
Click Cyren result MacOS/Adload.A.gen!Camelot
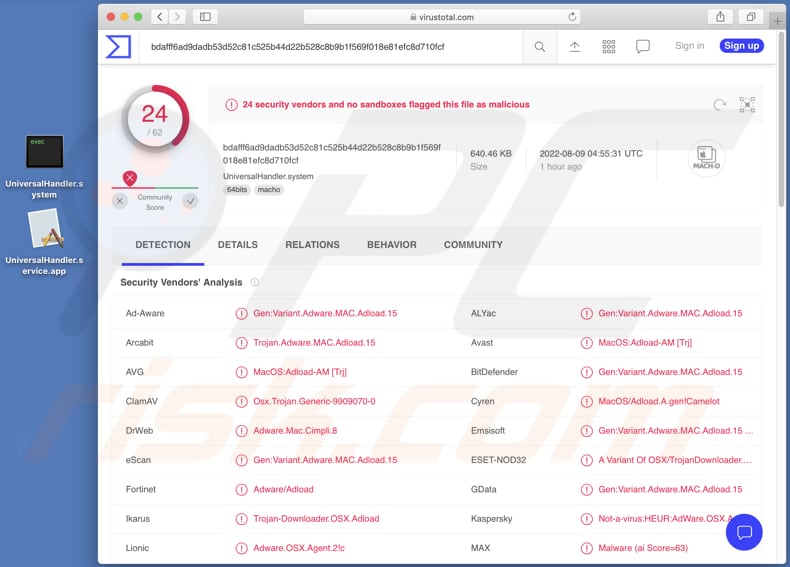tap(659, 402)
